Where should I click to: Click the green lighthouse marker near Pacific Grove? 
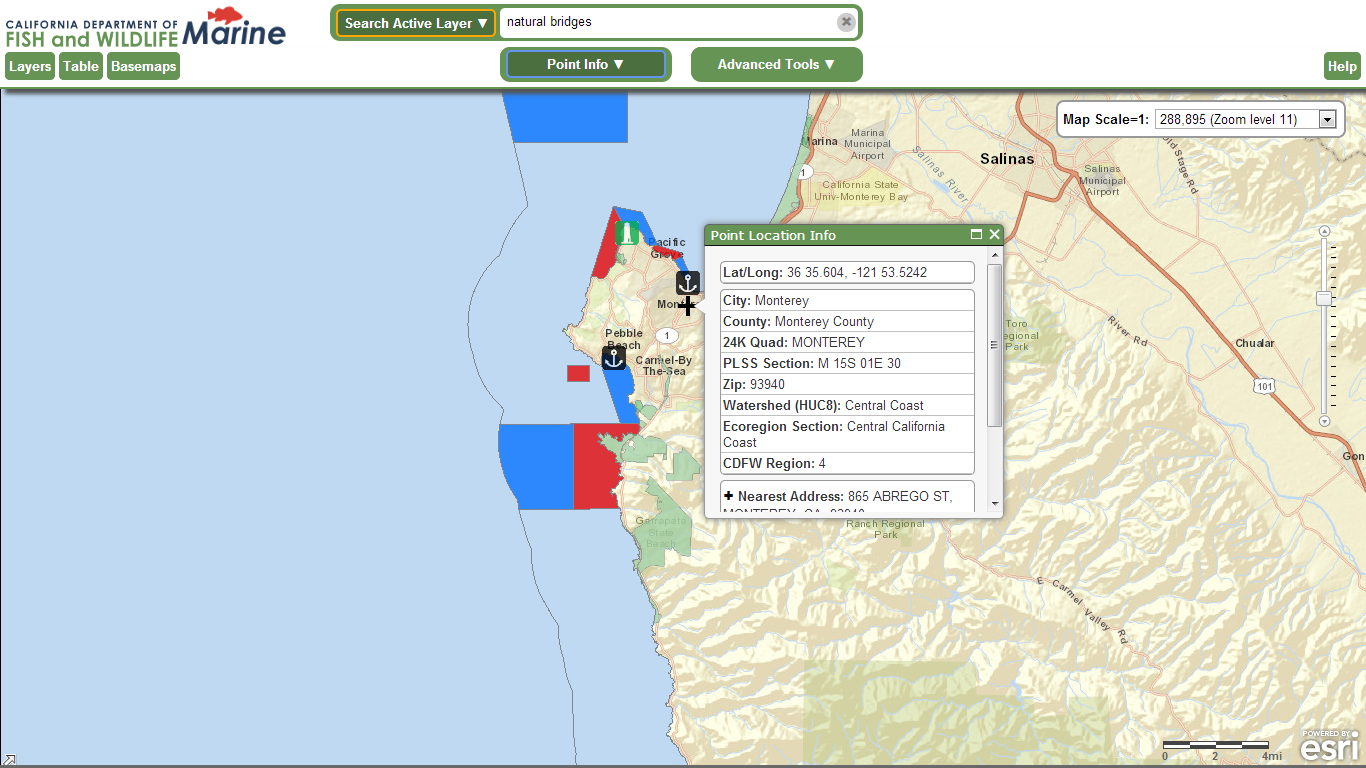(x=627, y=233)
